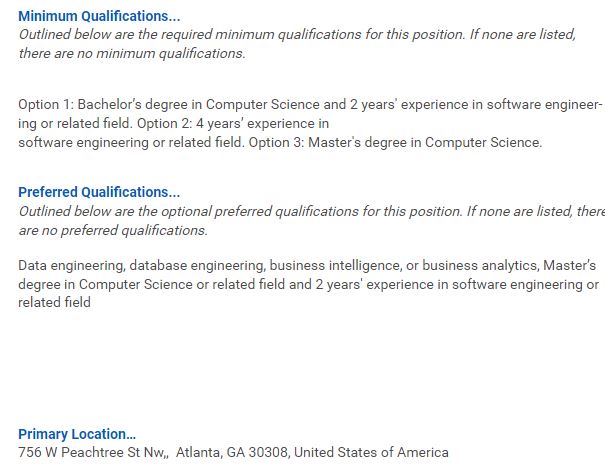Click the Primary Location heading
Screen dimensions: 605x467
77,434
